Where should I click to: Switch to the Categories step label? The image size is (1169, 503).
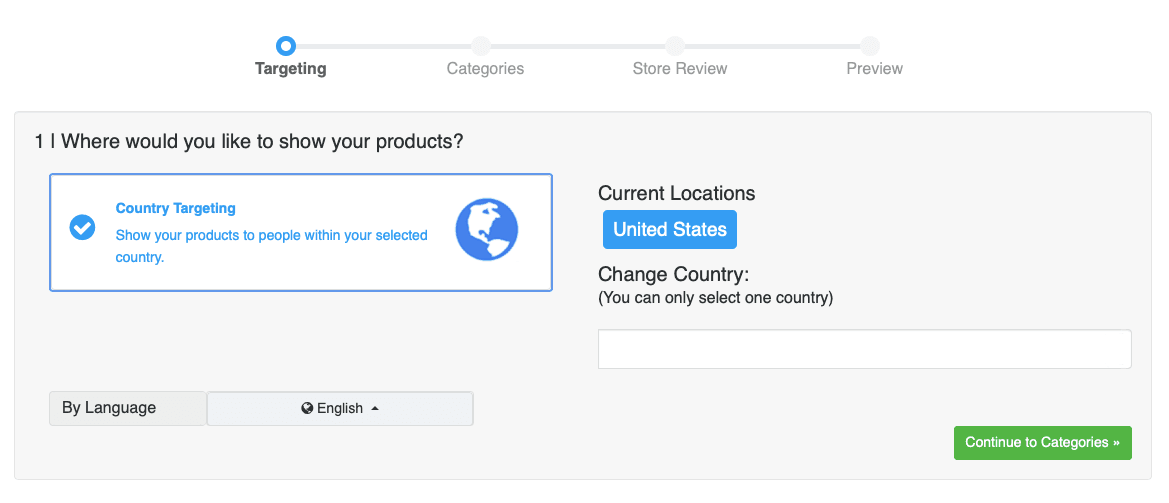tap(485, 69)
